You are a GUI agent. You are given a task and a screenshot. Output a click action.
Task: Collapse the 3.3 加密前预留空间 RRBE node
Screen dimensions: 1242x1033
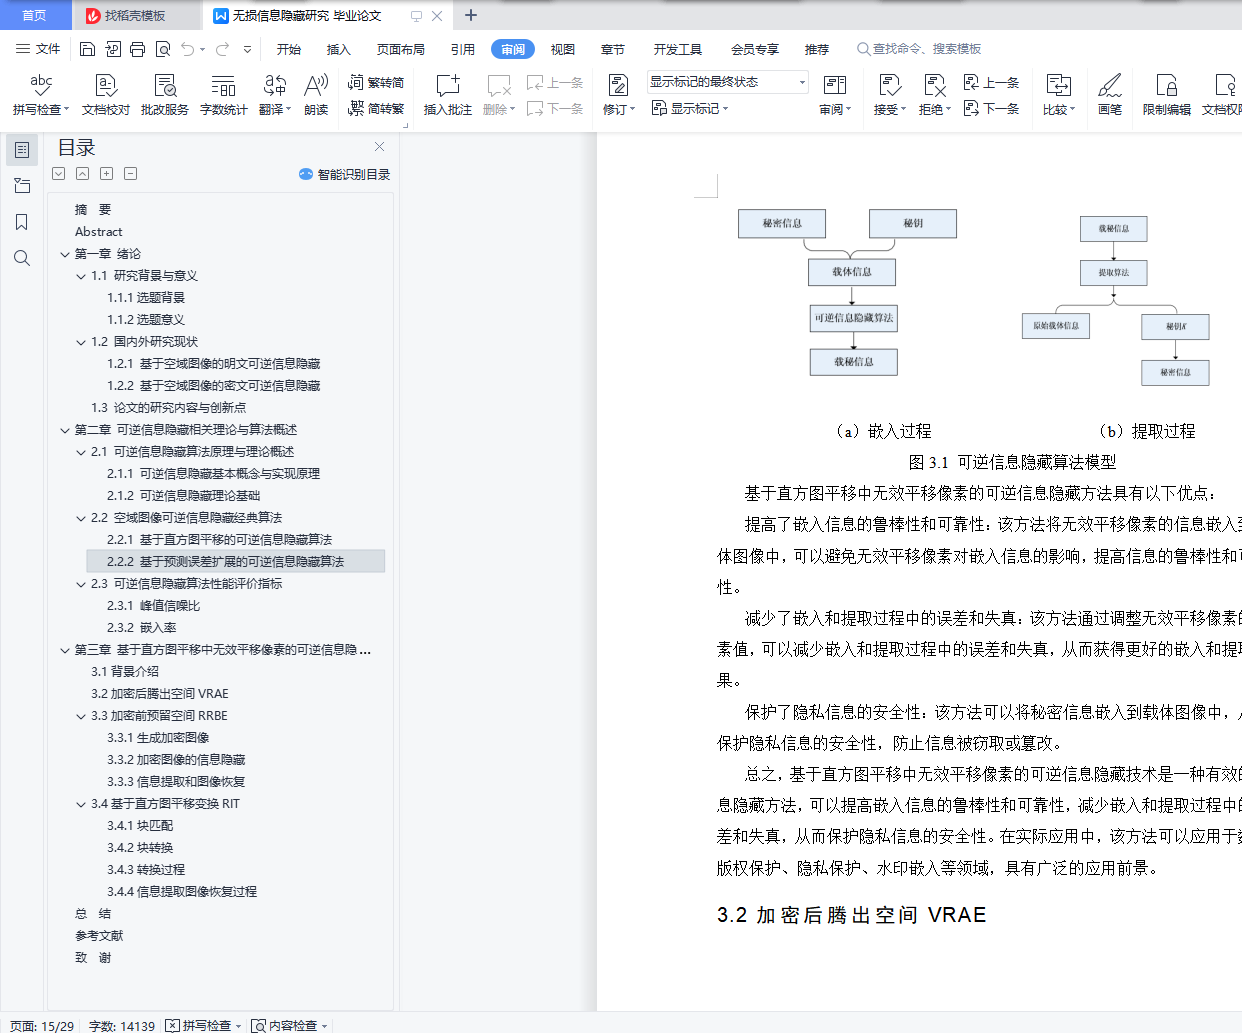[81, 716]
